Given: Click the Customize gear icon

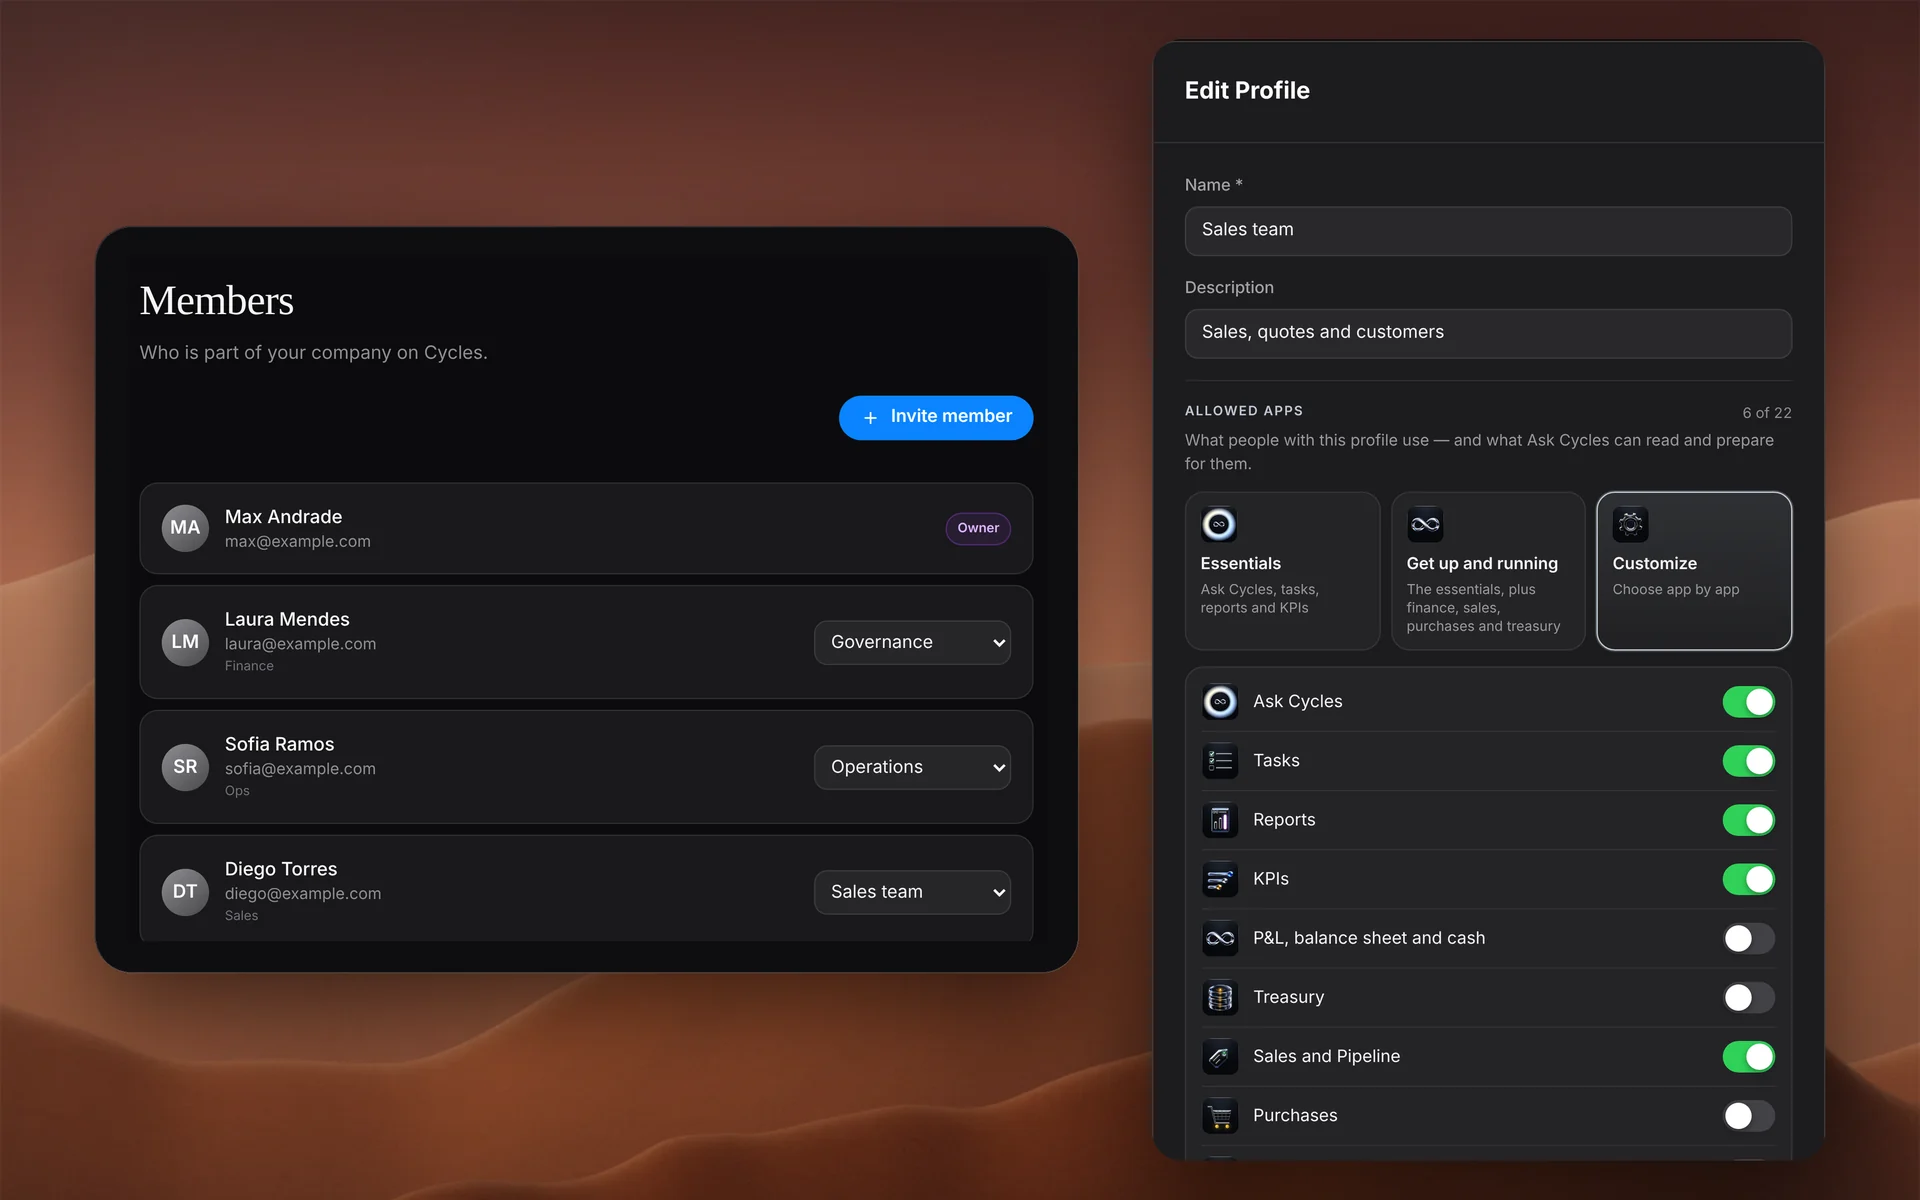Looking at the screenshot, I should tap(1631, 524).
